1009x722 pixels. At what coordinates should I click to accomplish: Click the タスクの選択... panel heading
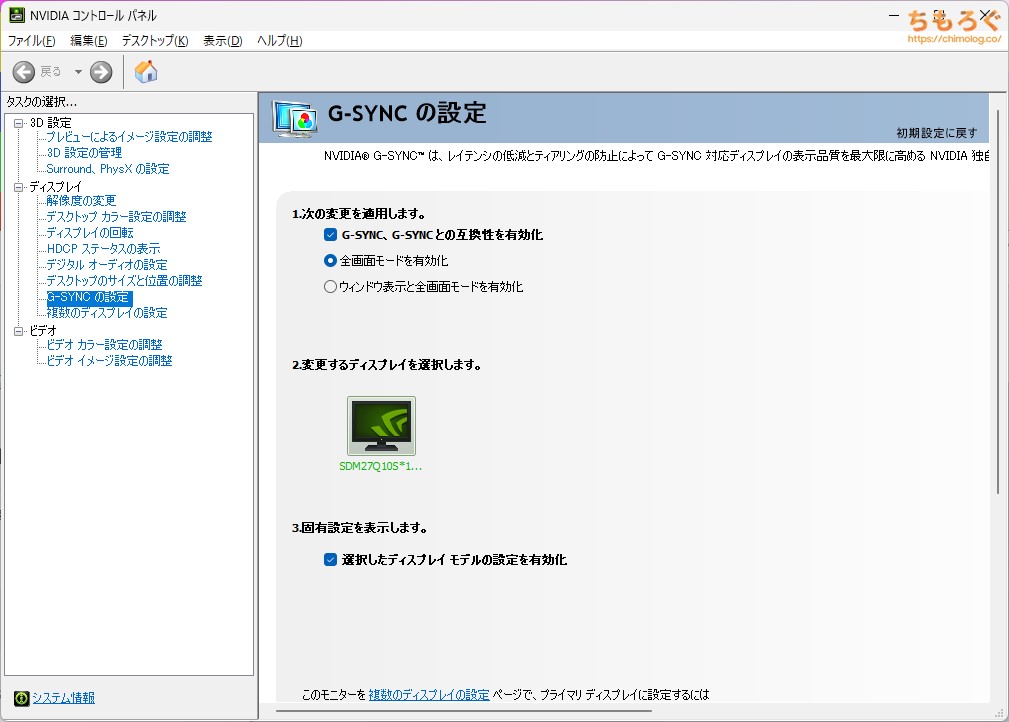[42, 102]
